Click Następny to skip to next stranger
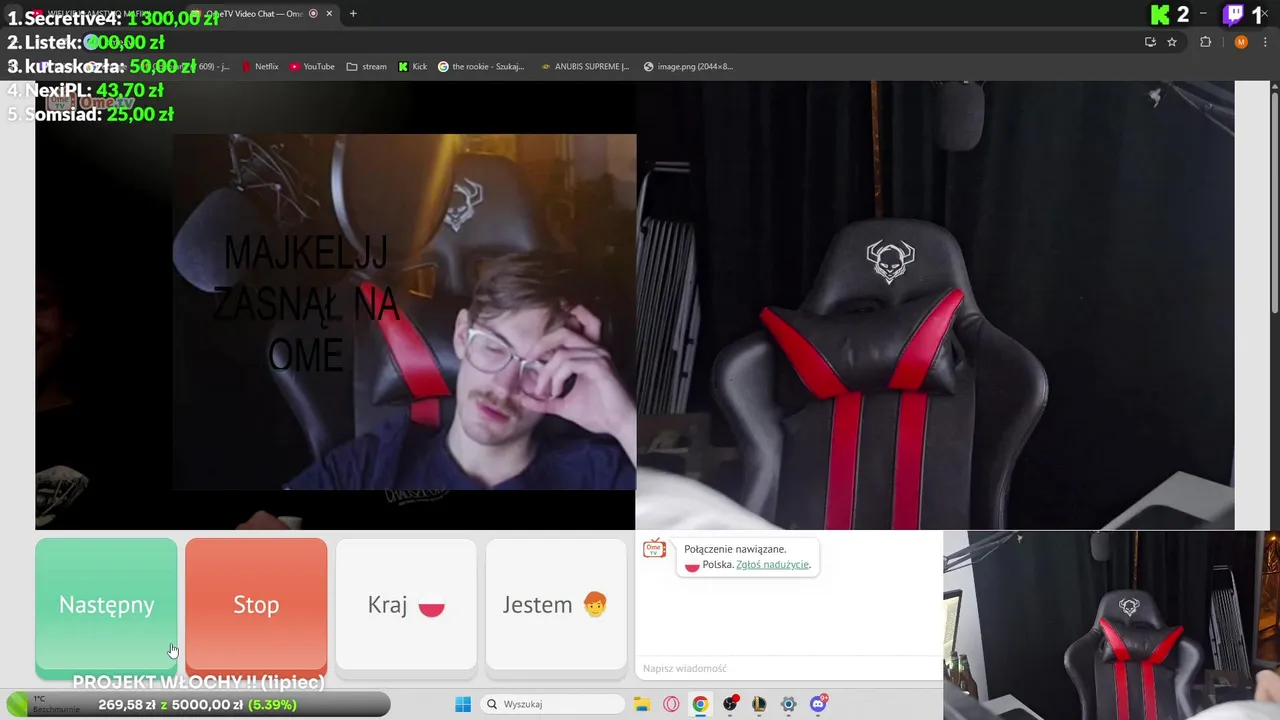The width and height of the screenshot is (1280, 720). click(106, 605)
